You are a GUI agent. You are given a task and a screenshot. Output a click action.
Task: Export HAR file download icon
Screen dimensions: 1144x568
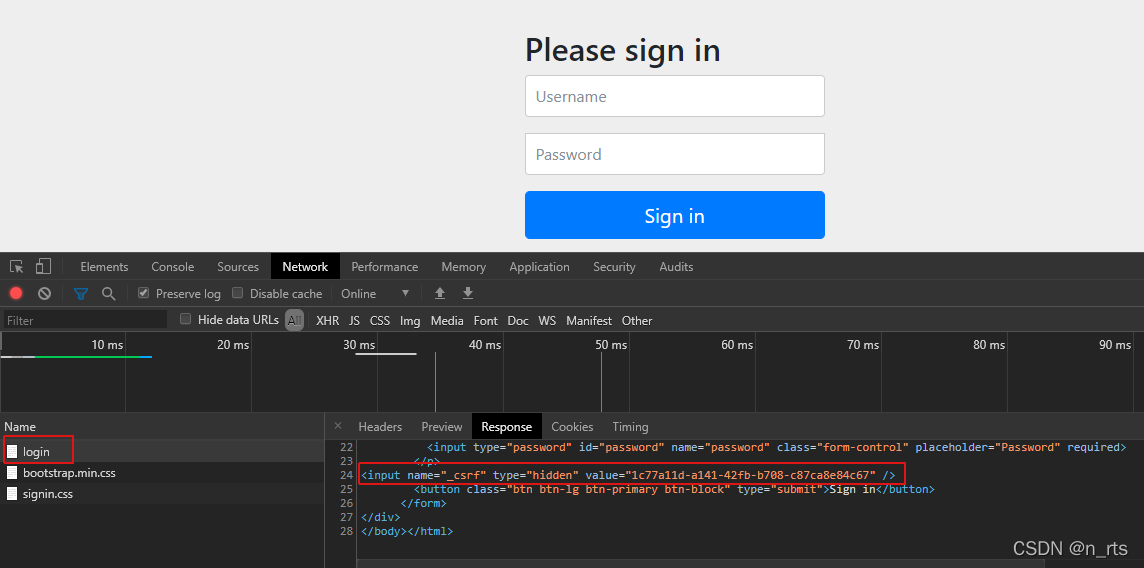point(468,293)
